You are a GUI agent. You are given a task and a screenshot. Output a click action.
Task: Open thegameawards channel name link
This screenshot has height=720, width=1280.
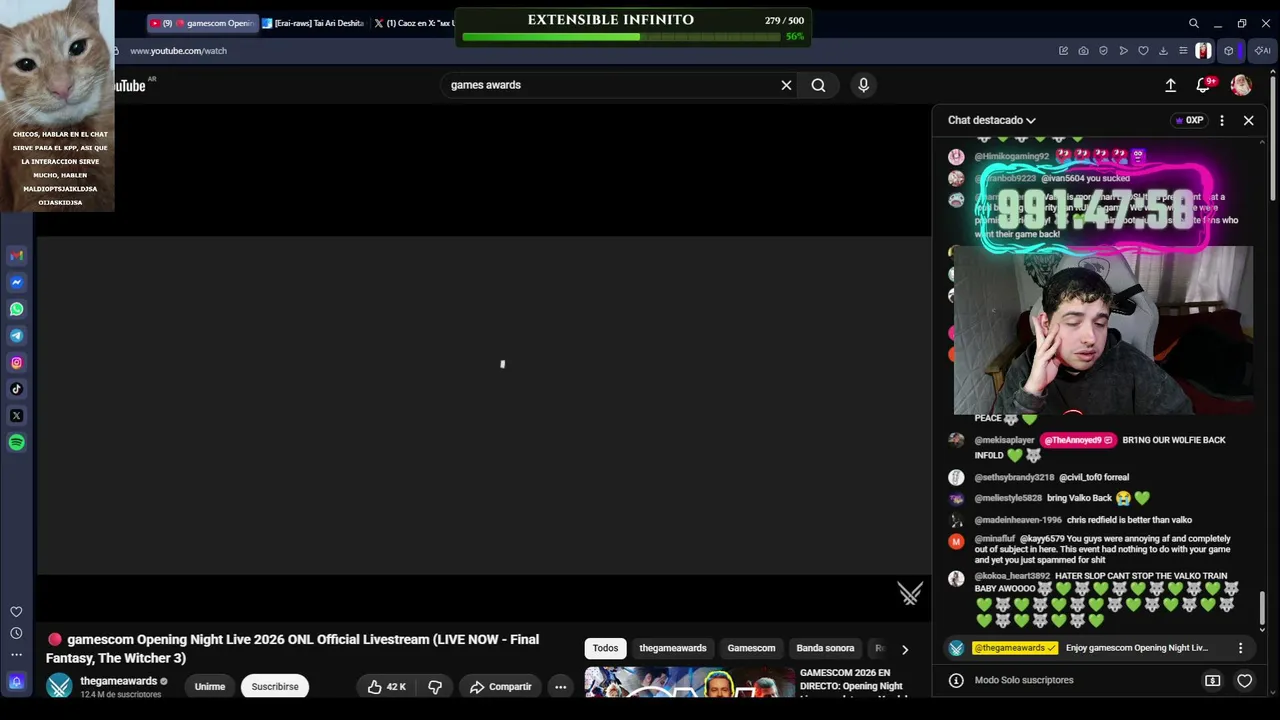(119, 681)
